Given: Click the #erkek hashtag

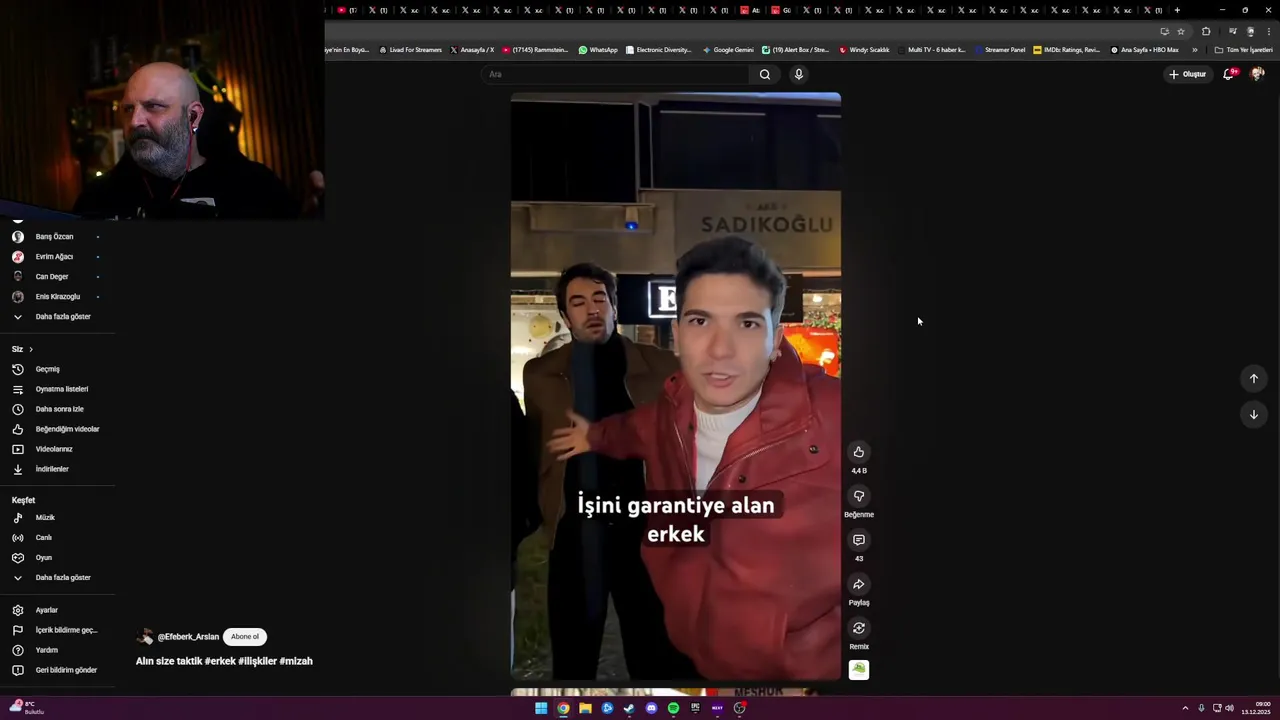Looking at the screenshot, I should 220,661.
